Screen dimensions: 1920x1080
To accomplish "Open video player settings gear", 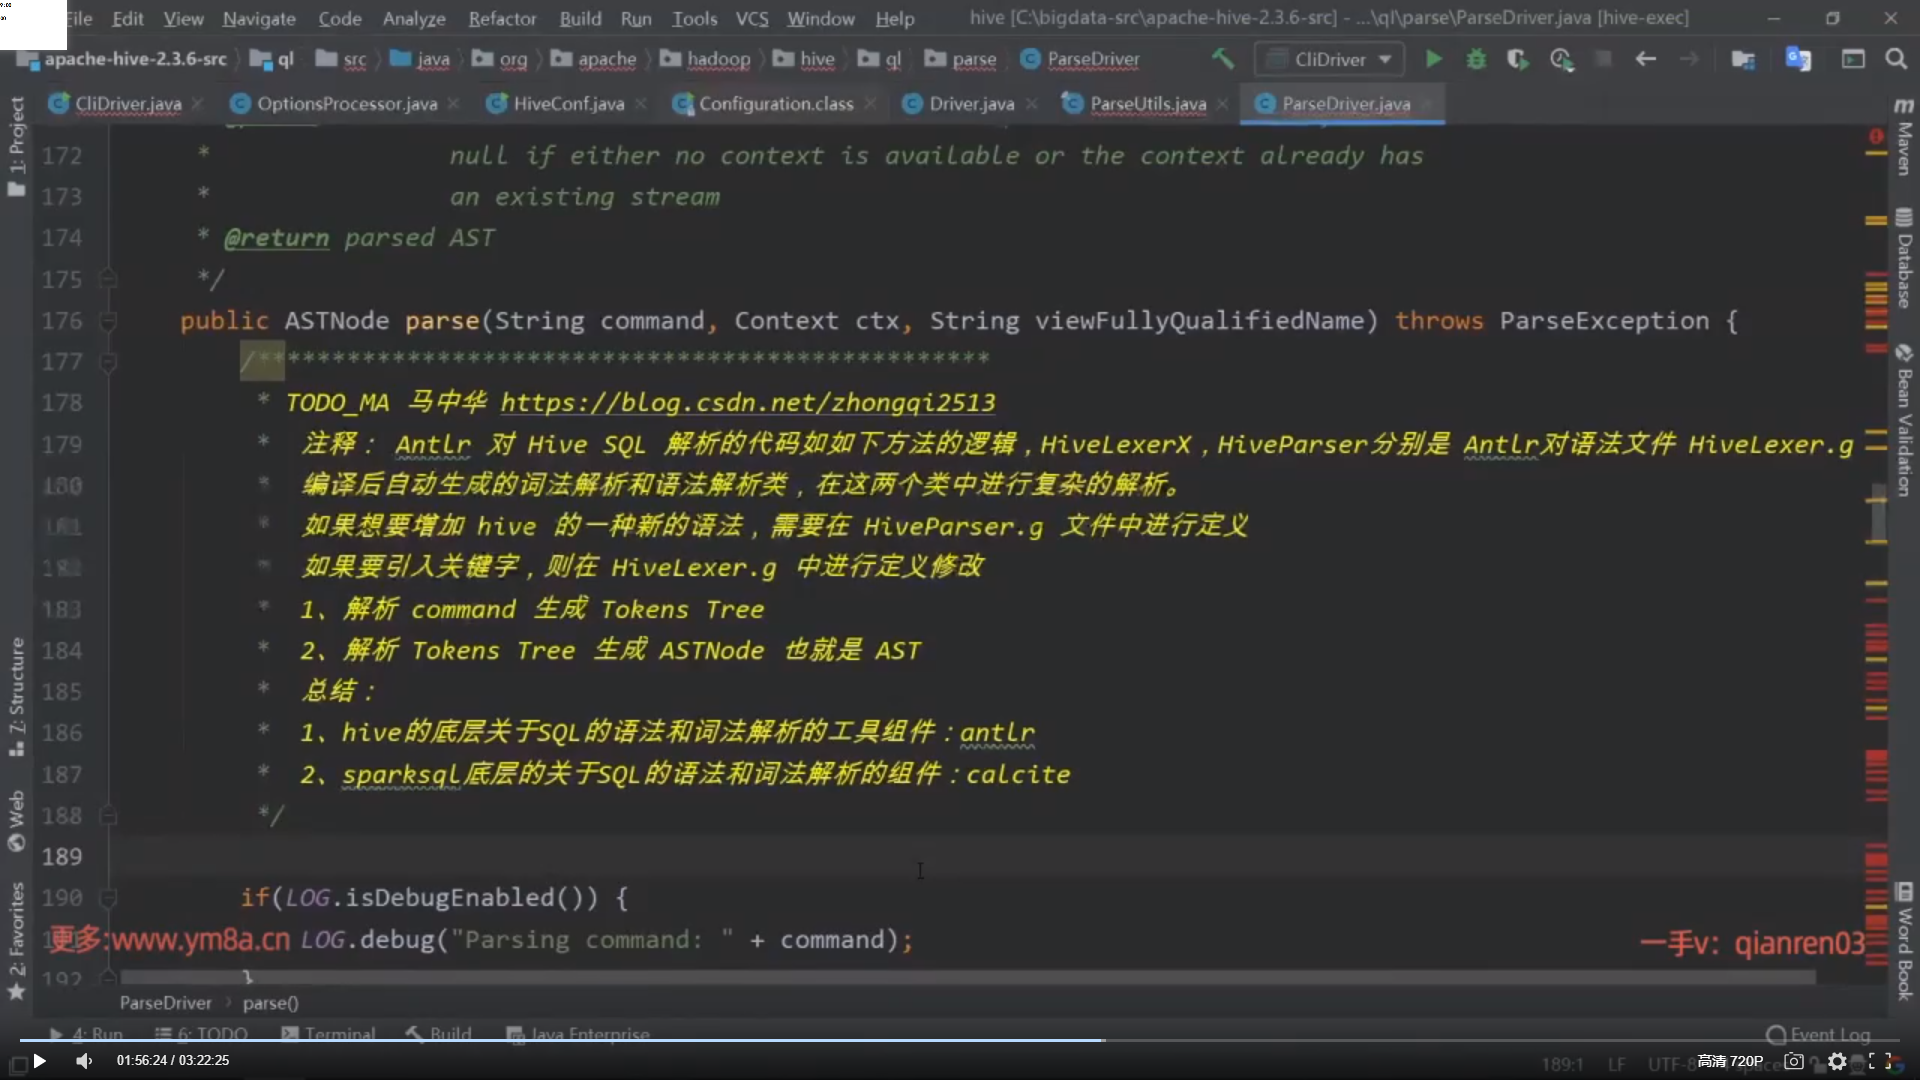I will coord(1837,1061).
